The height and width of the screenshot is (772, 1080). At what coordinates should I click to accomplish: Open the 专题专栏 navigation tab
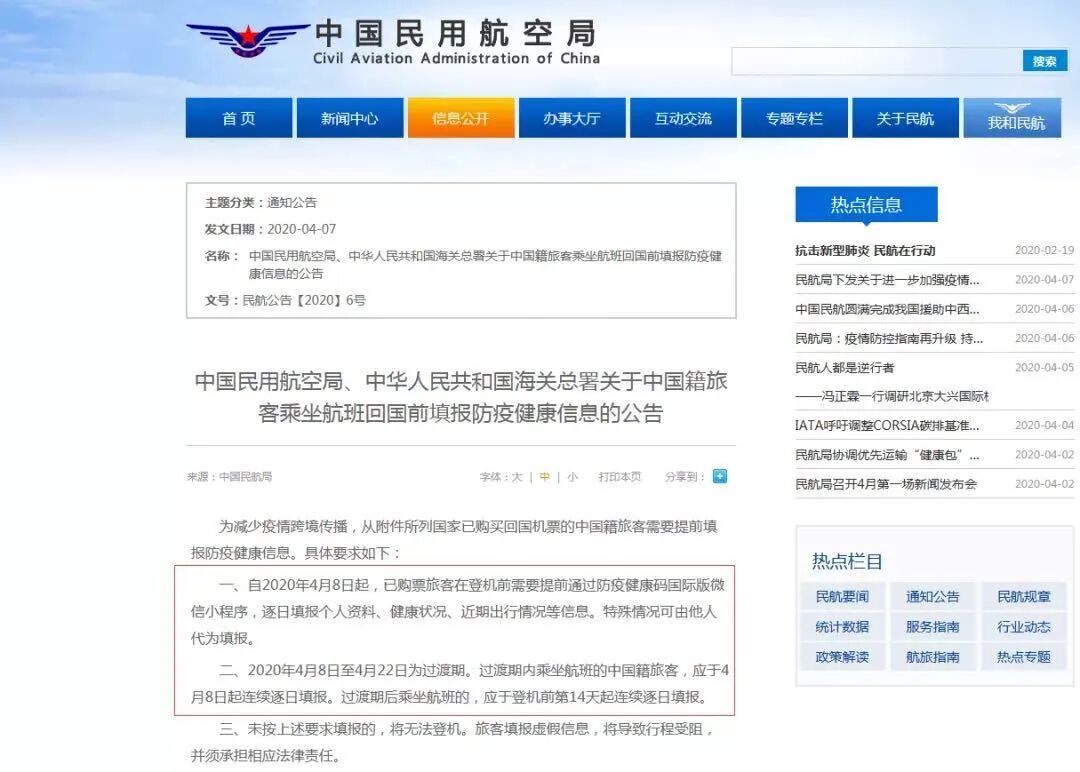[794, 118]
